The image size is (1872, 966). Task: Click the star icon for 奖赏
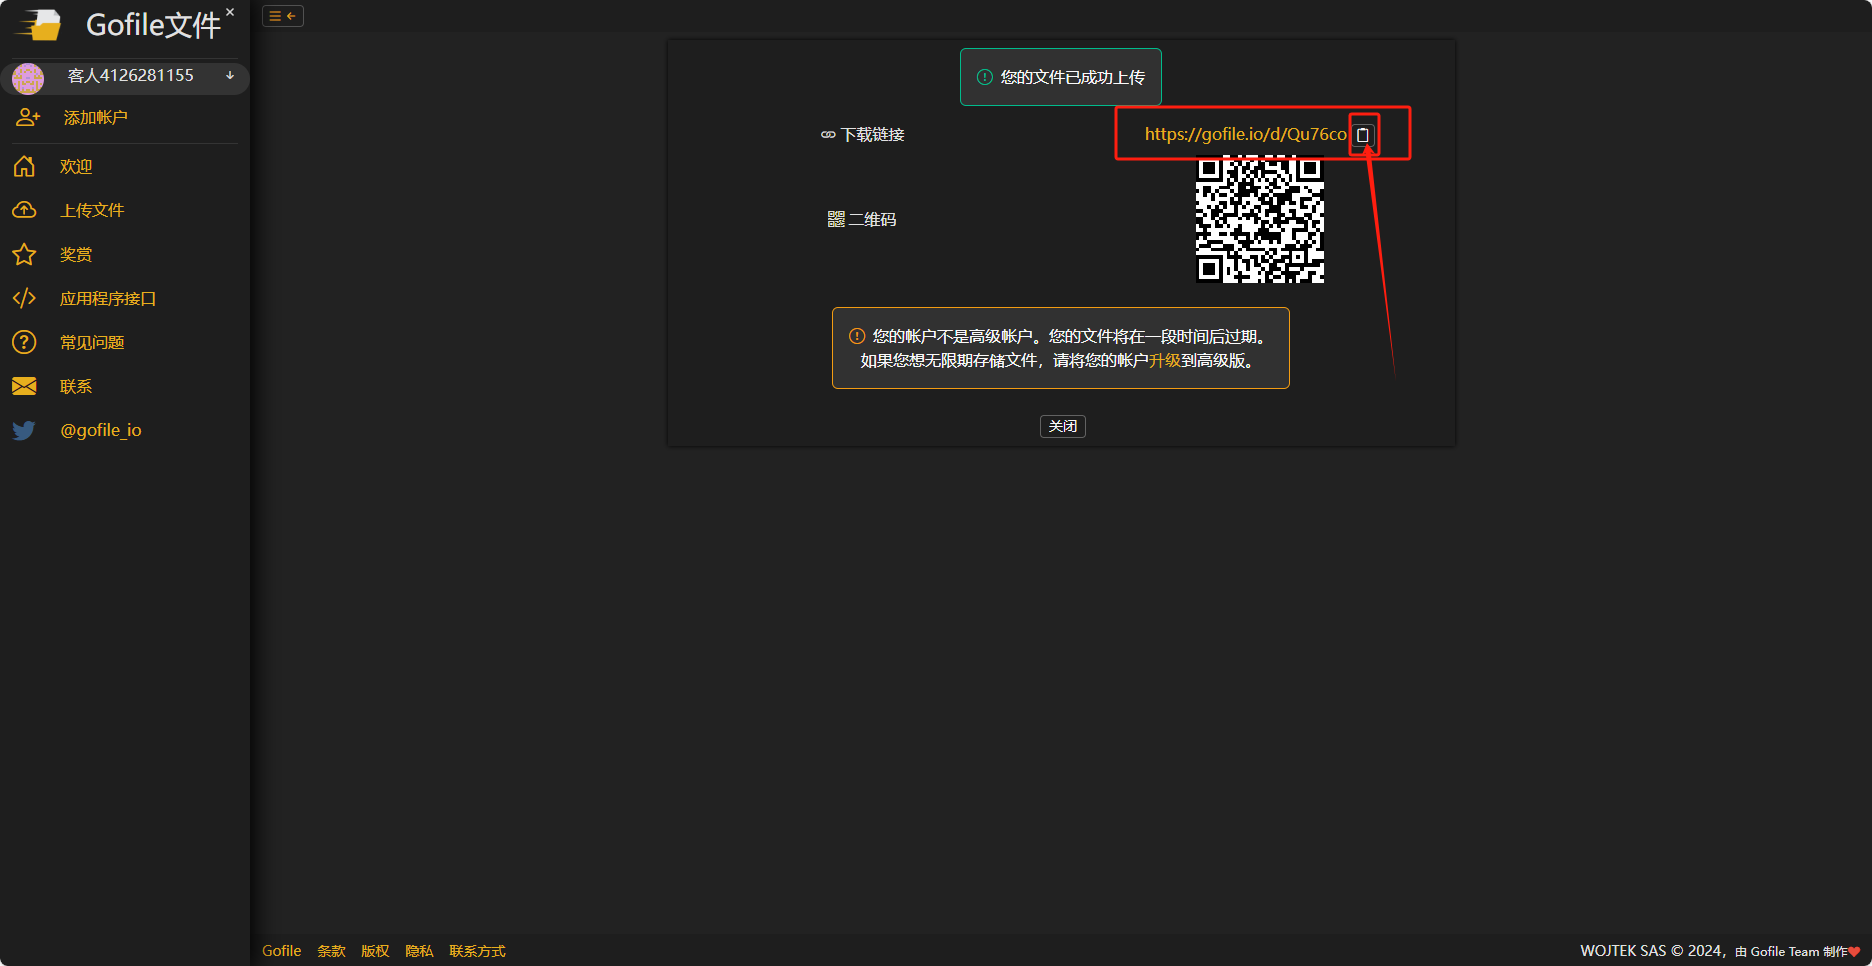pyautogui.click(x=24, y=255)
